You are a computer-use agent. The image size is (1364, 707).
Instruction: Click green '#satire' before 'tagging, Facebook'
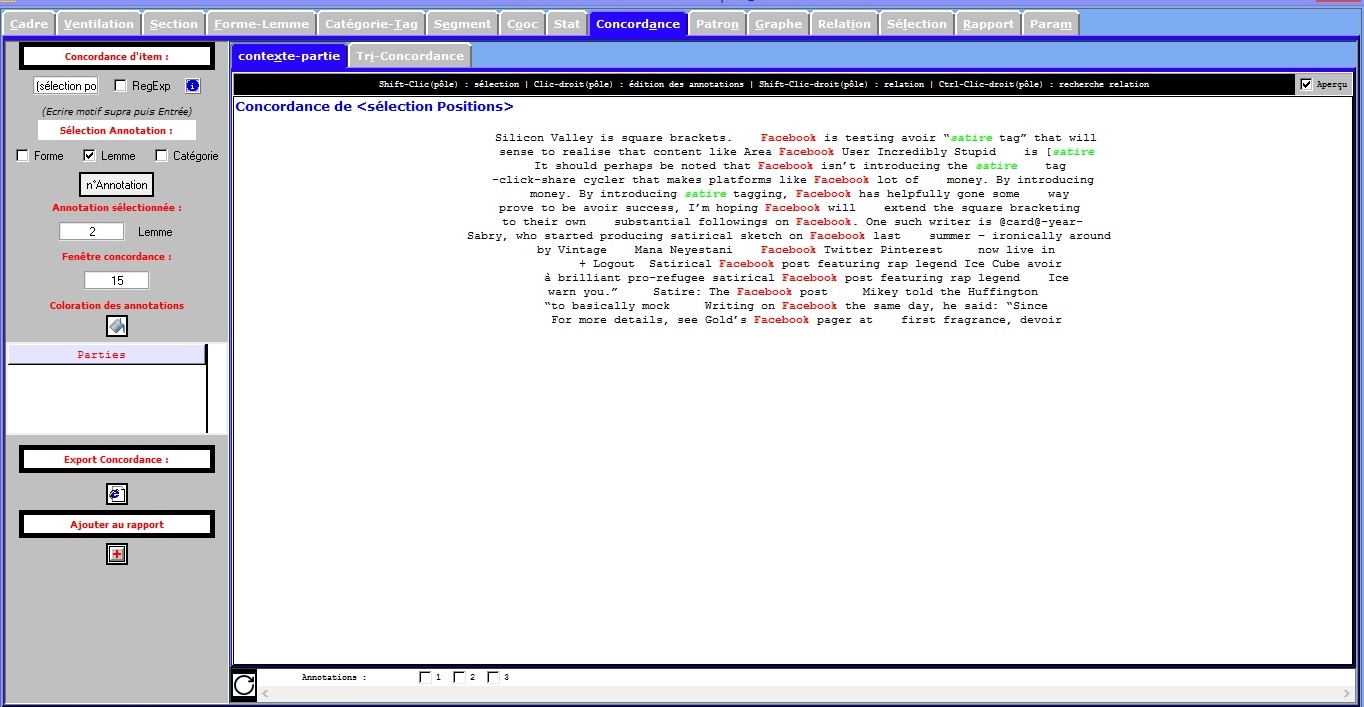pos(706,194)
